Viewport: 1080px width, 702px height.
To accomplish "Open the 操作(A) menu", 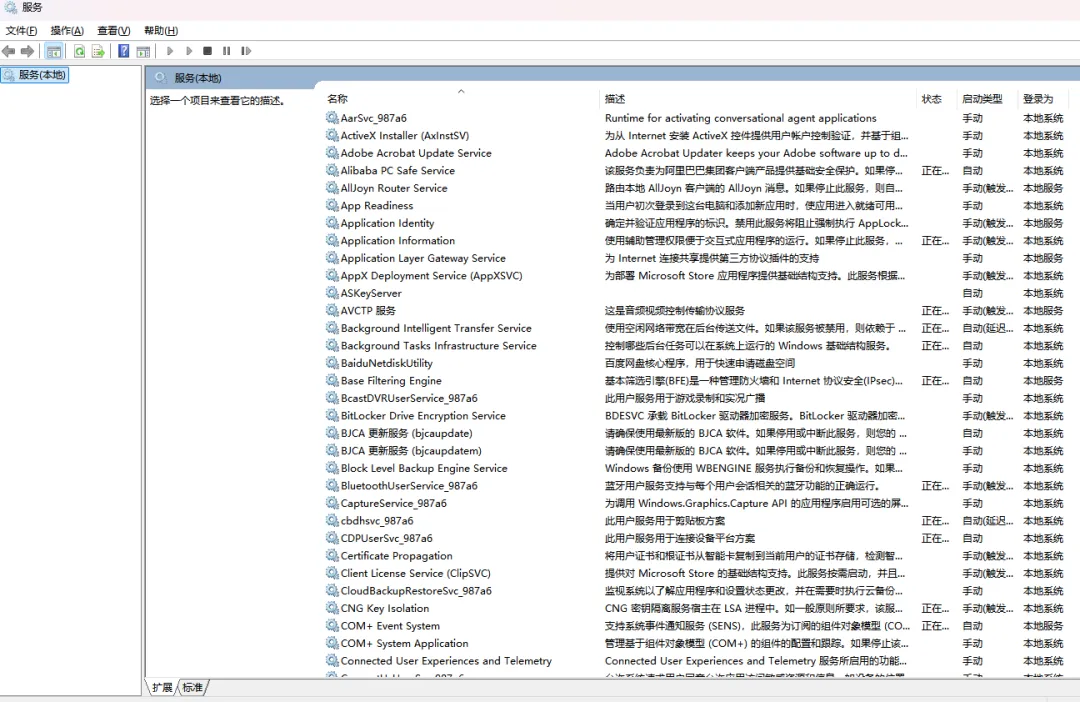I will 66,30.
